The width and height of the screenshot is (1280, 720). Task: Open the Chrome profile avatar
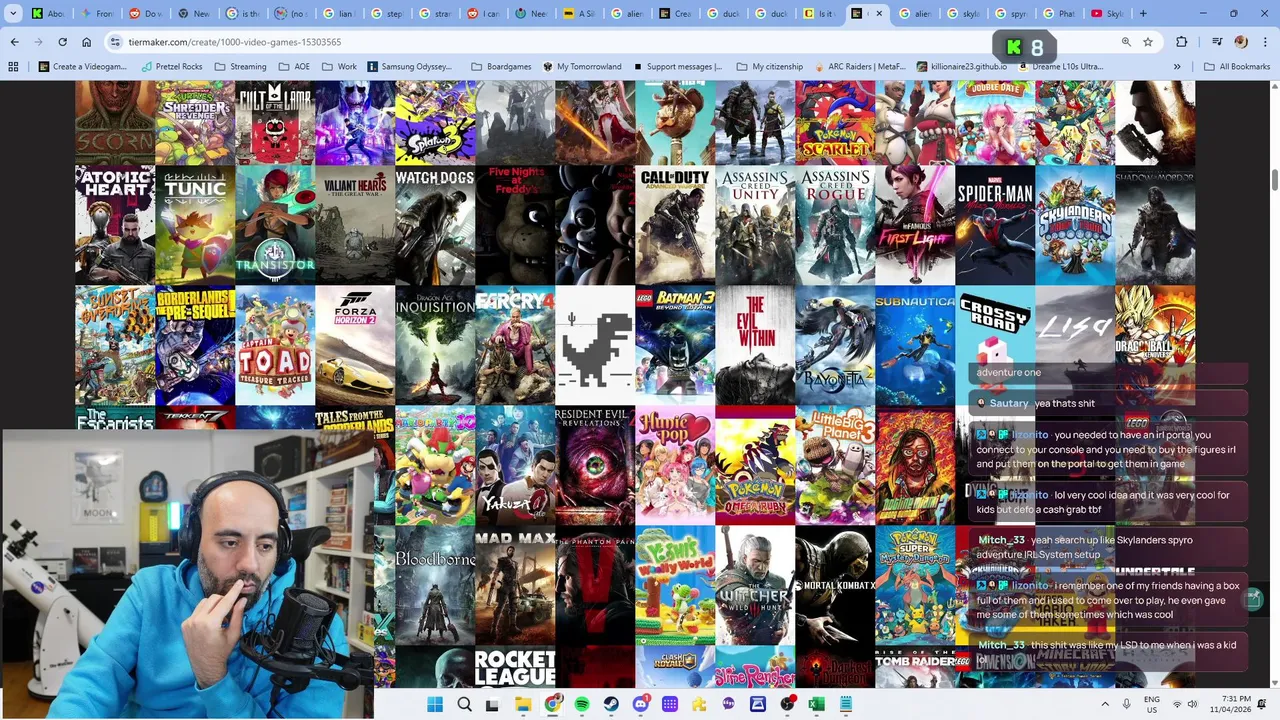coord(1241,42)
